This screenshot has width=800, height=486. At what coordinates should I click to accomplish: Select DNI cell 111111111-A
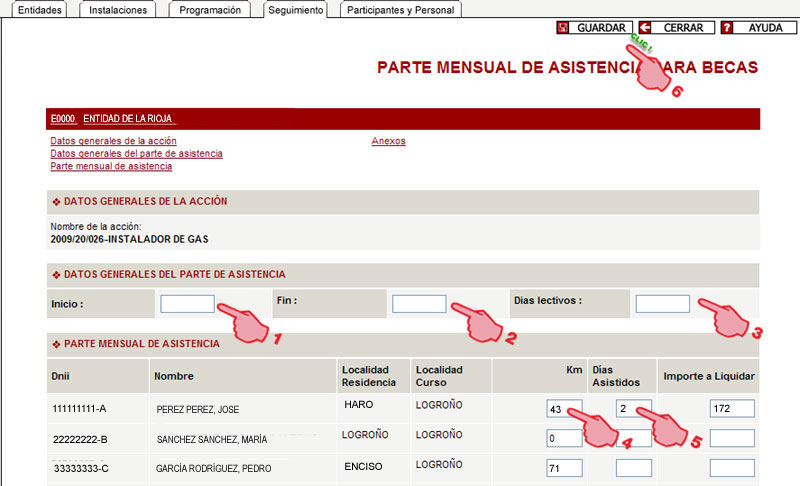[79, 409]
